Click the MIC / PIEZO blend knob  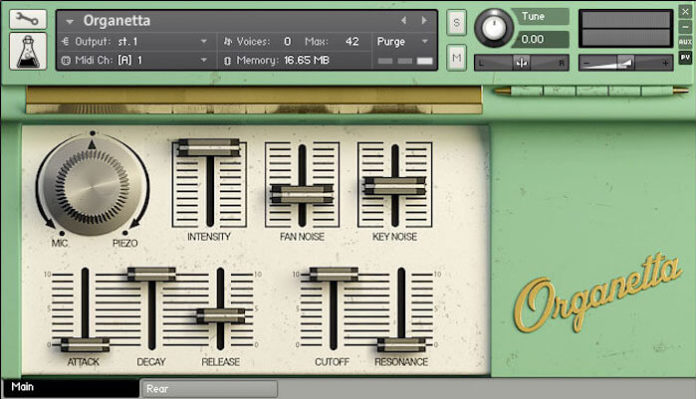click(x=92, y=186)
